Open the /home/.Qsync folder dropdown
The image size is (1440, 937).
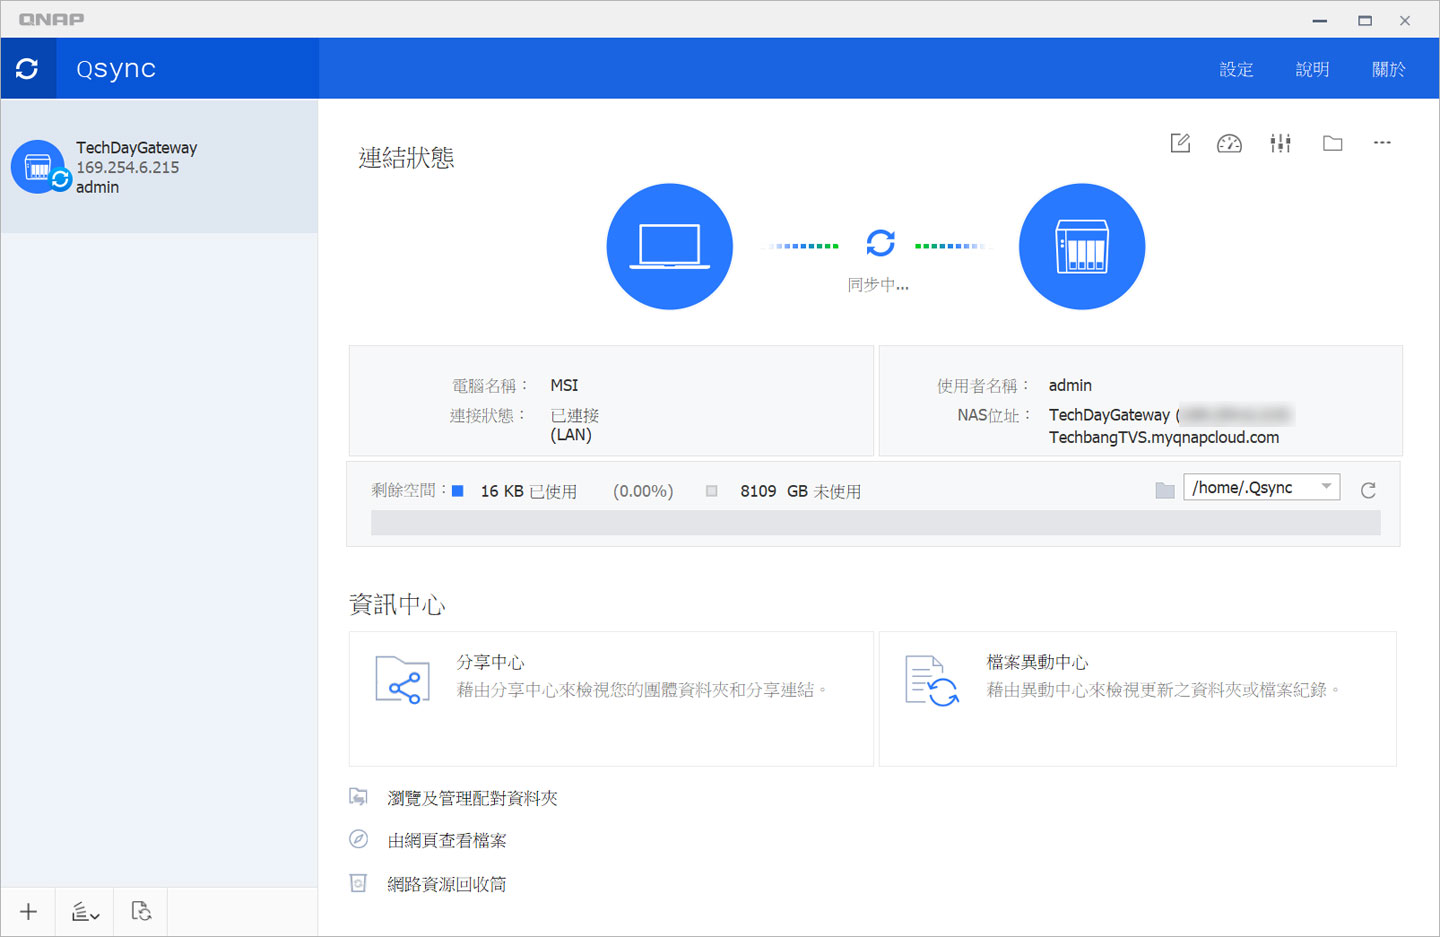(x=1261, y=487)
